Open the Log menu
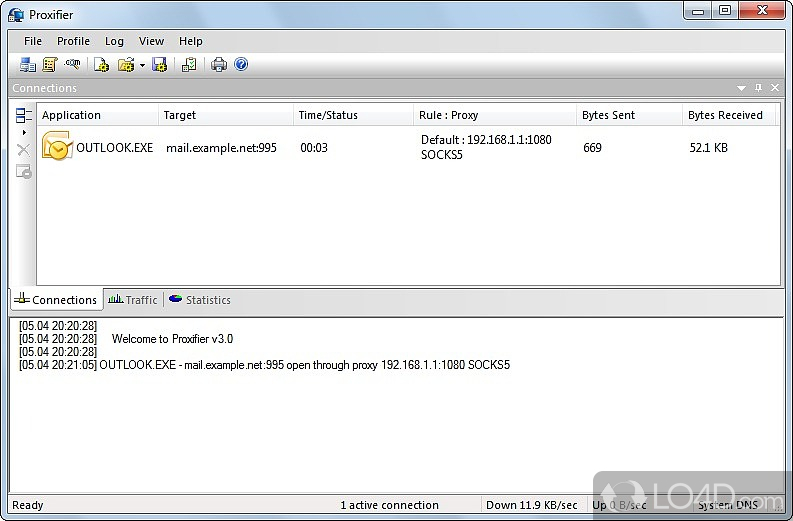The height and width of the screenshot is (521, 793). (114, 41)
